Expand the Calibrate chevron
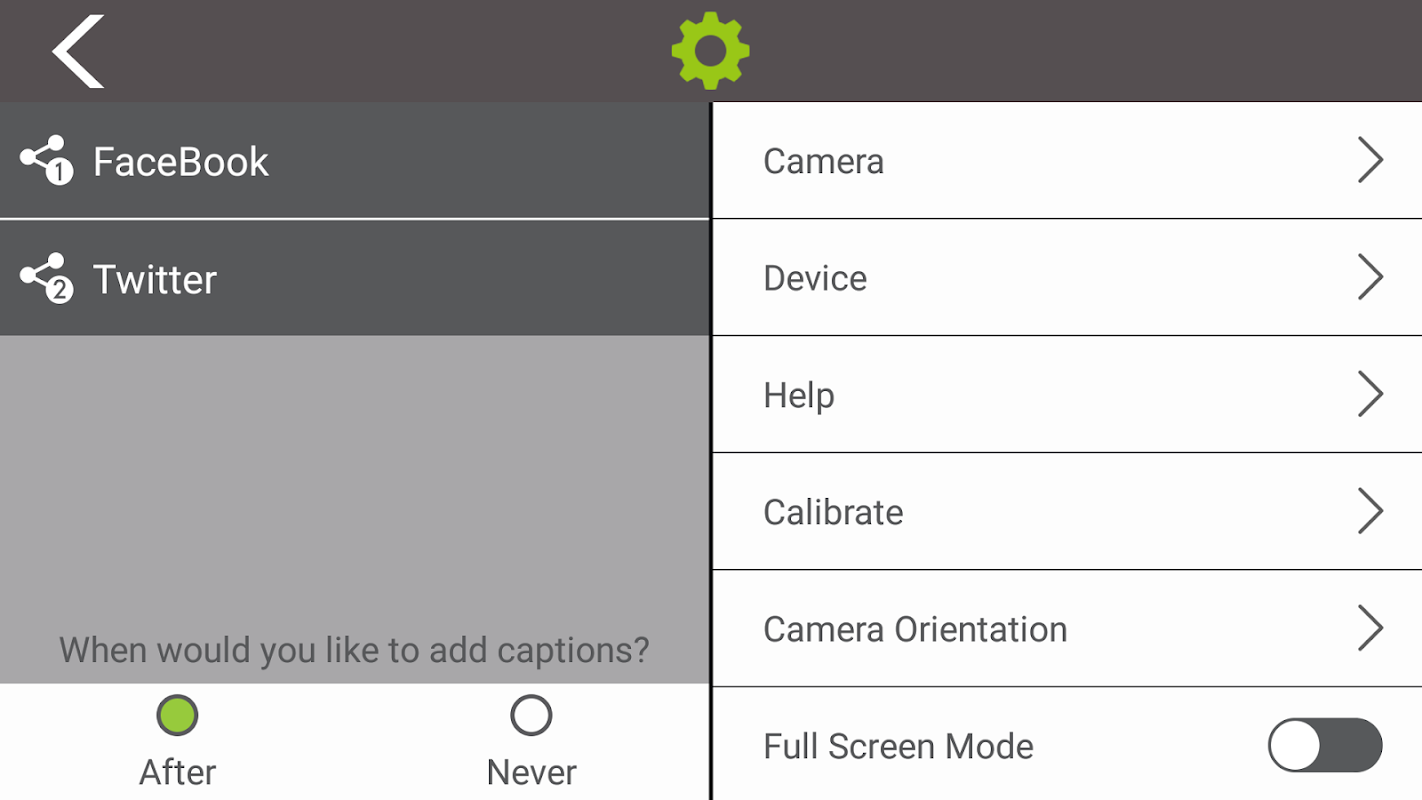 tap(1369, 511)
